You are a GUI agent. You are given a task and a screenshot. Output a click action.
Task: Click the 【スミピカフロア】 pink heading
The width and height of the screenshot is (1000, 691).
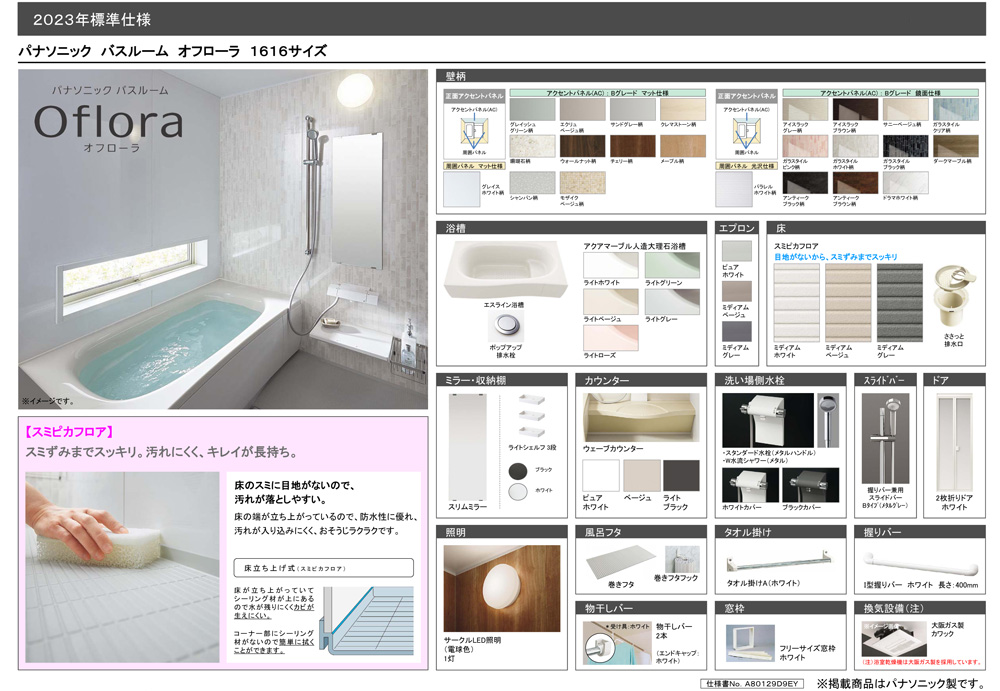pyautogui.click(x=70, y=432)
